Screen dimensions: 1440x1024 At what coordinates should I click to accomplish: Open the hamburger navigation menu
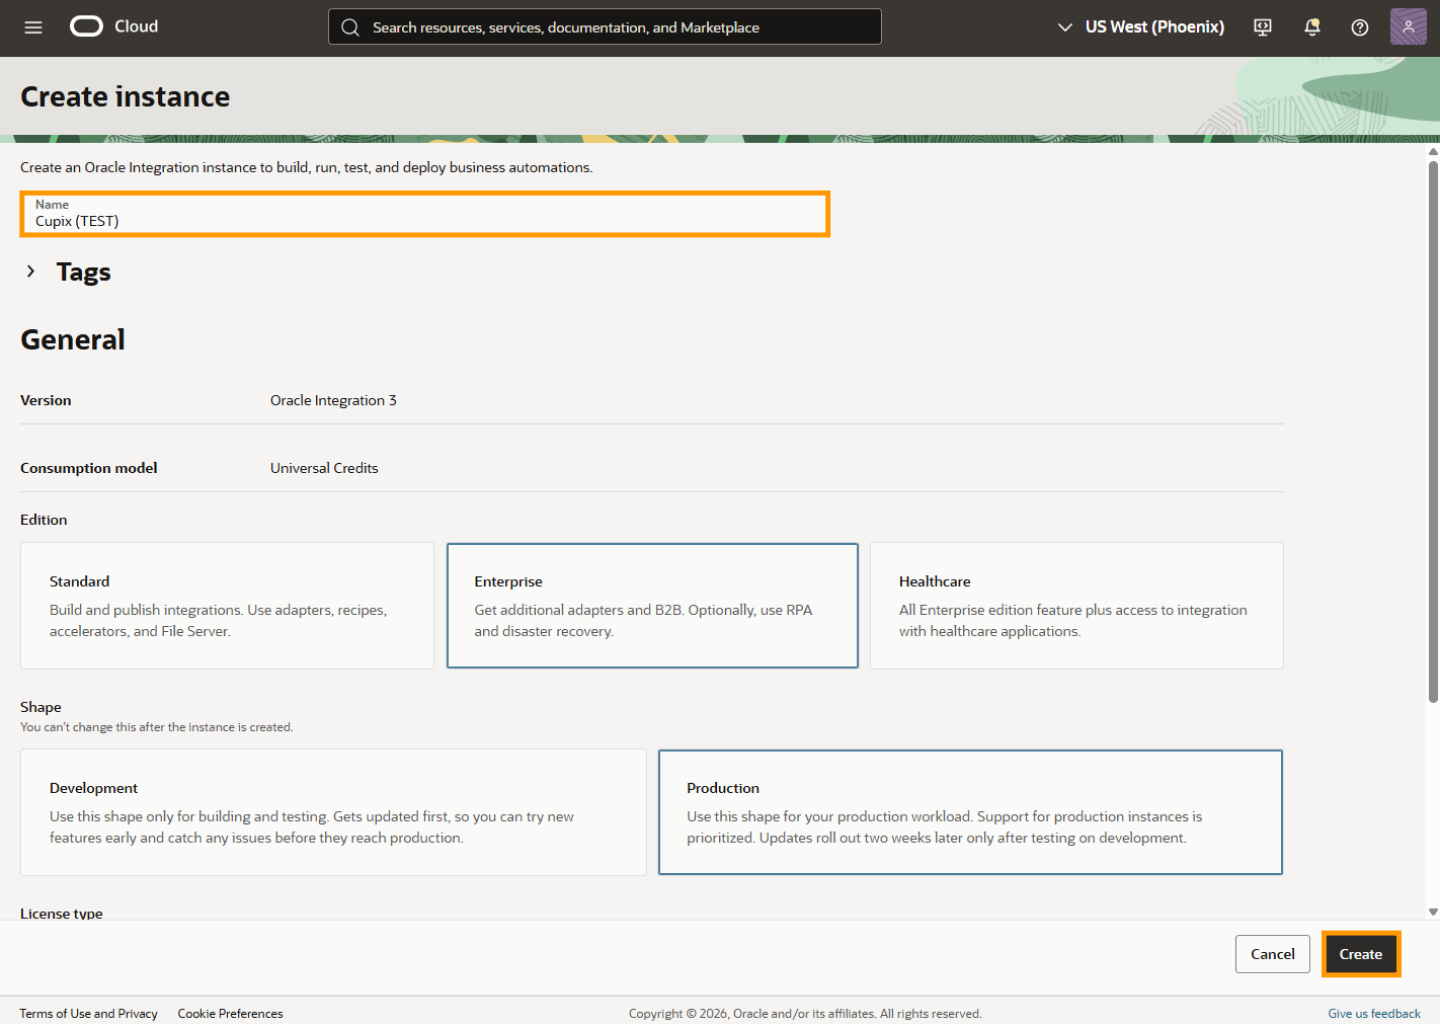coord(33,27)
